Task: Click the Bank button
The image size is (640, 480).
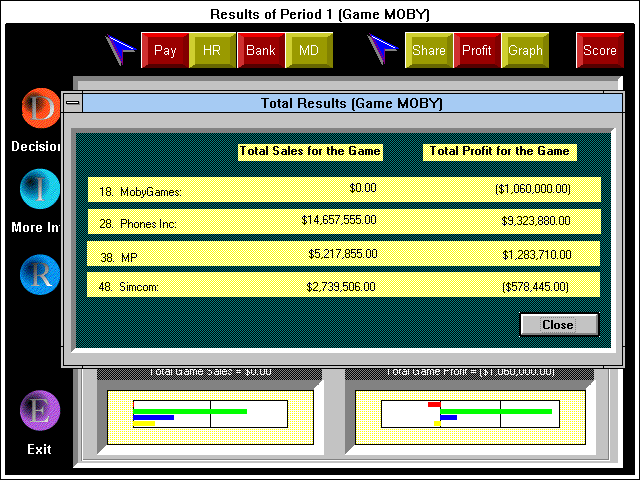Action: coord(261,50)
